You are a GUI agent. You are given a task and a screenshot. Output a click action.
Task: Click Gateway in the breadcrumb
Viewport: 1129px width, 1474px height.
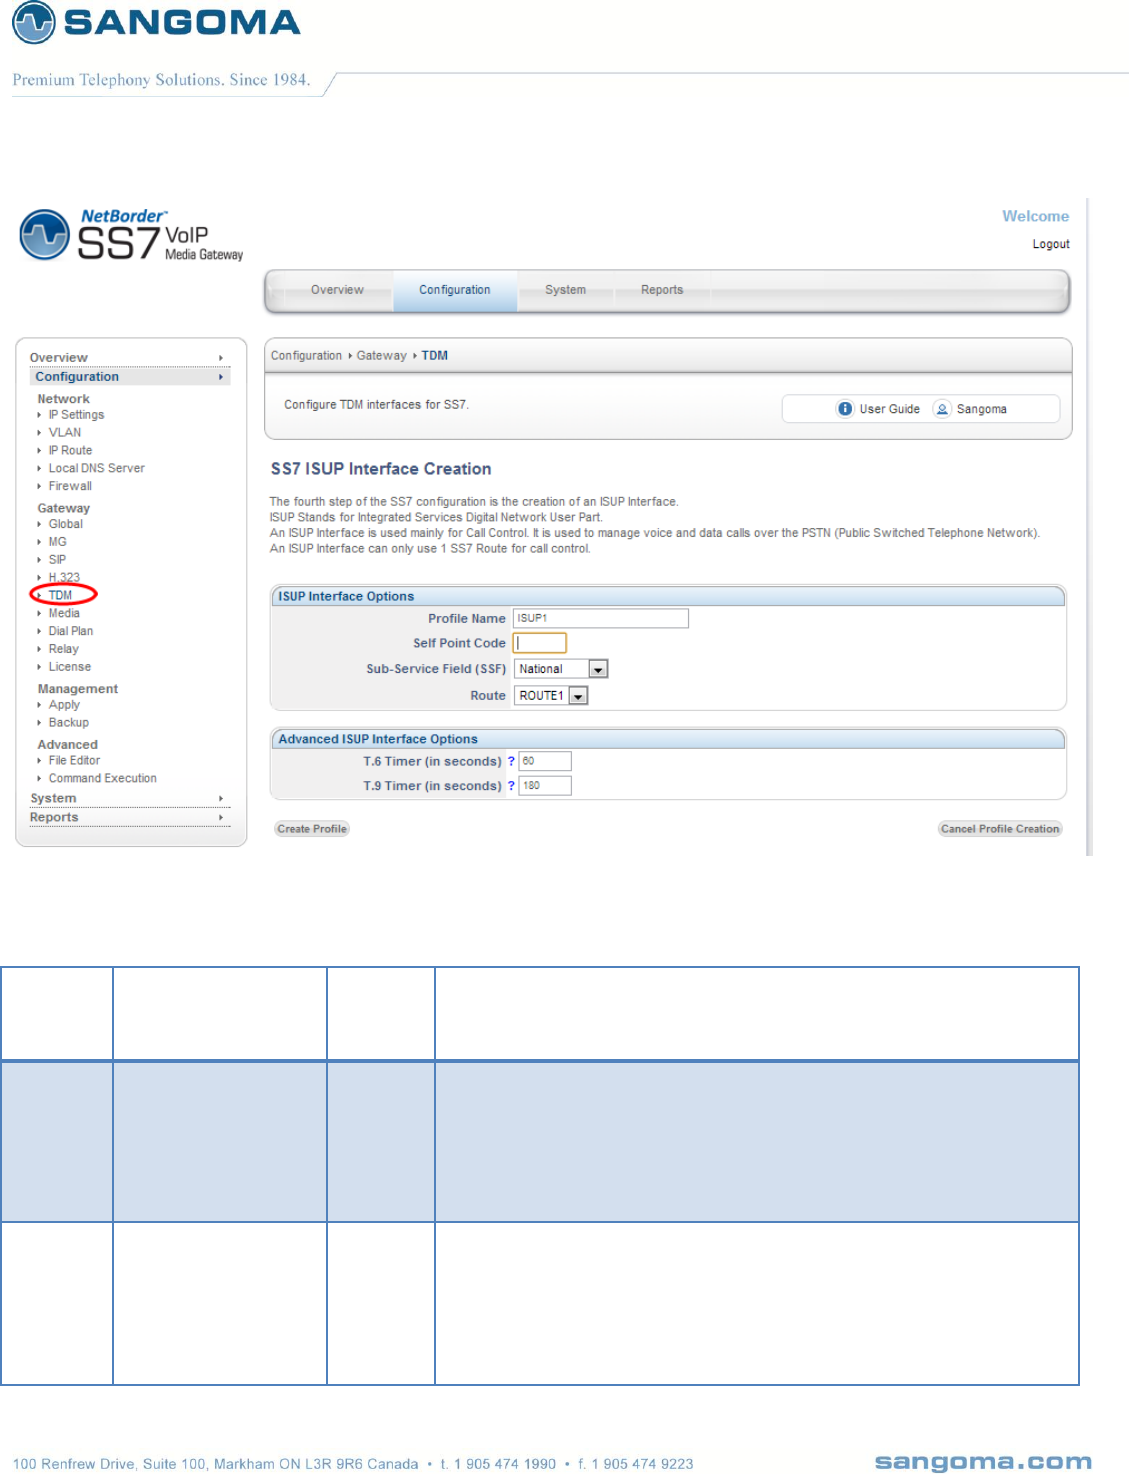[382, 356]
